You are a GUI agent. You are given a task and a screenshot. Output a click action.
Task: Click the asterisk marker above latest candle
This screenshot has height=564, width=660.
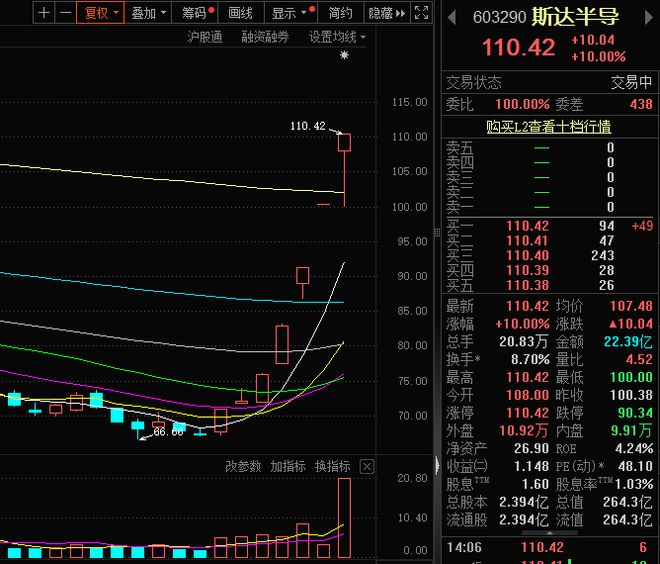(344, 55)
